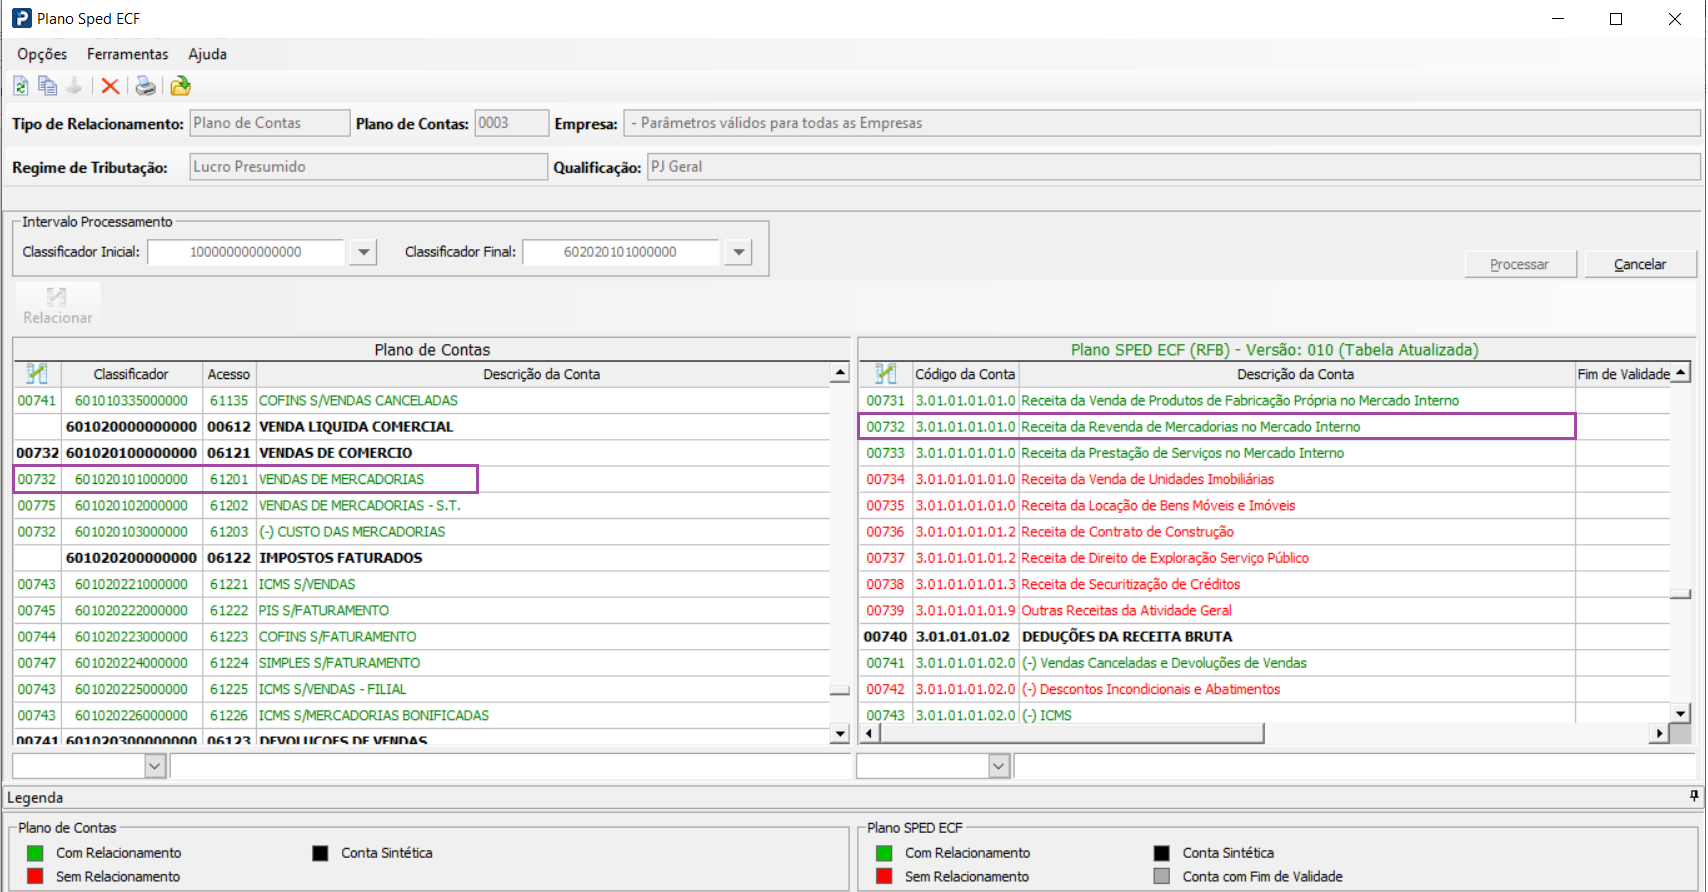The height and width of the screenshot is (892, 1708).
Task: Click green Com Relacionamento swatch under Plano de Contas
Action: pyautogui.click(x=35, y=853)
